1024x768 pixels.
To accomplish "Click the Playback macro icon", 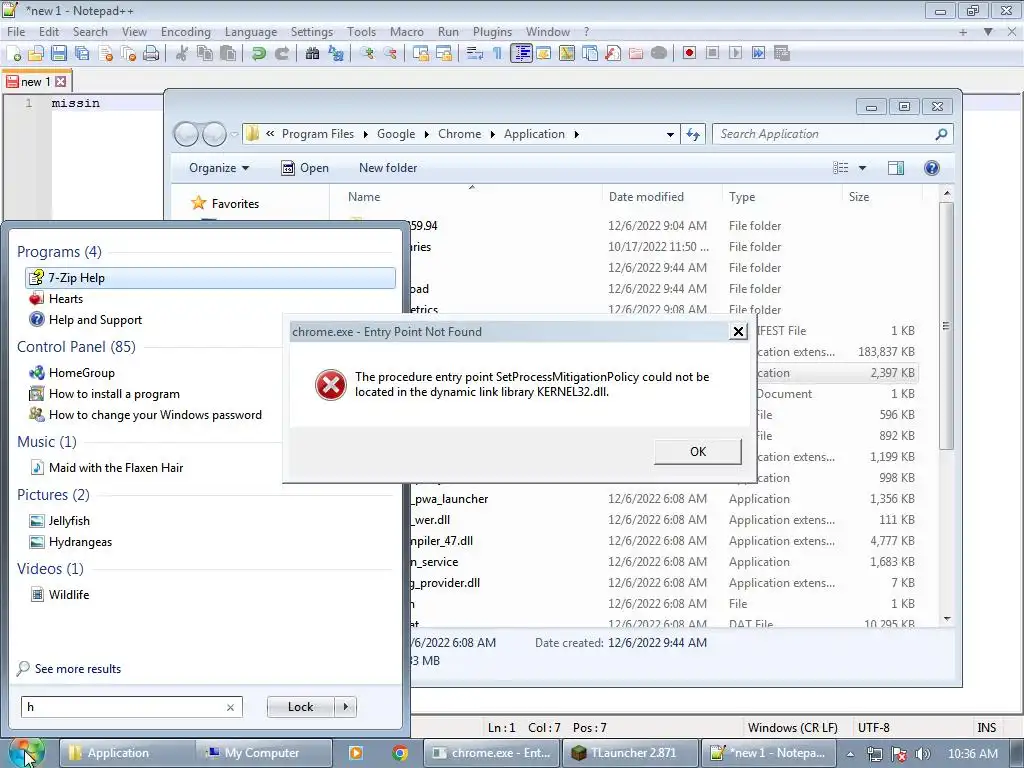I will [735, 53].
